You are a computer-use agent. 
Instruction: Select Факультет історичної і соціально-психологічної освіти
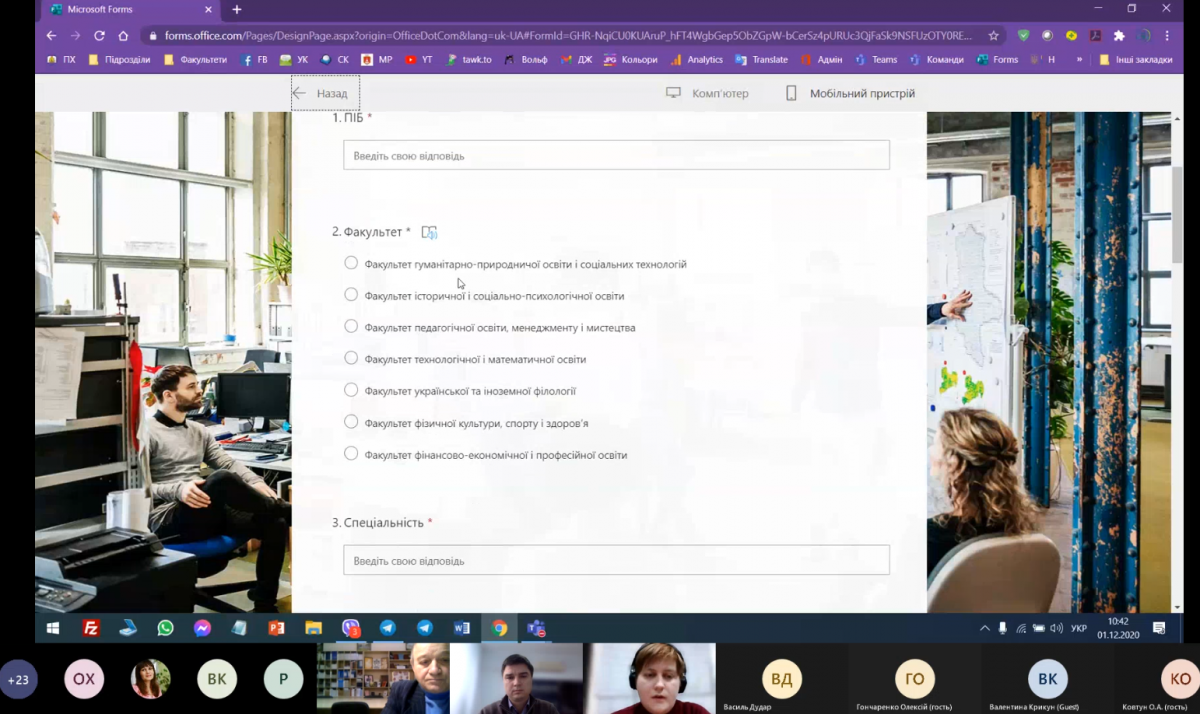tap(351, 294)
